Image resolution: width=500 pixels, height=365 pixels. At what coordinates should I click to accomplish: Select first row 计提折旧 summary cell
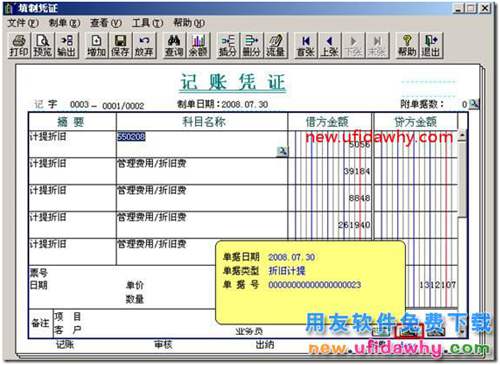(72, 144)
